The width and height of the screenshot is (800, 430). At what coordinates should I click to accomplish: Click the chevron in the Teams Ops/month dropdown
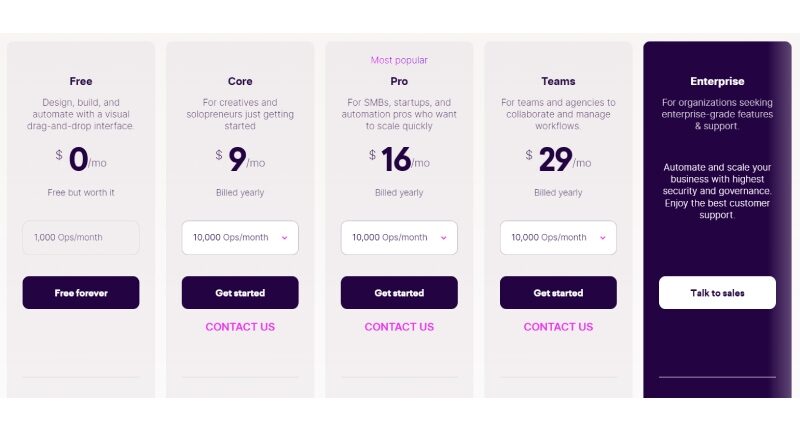[x=602, y=238]
